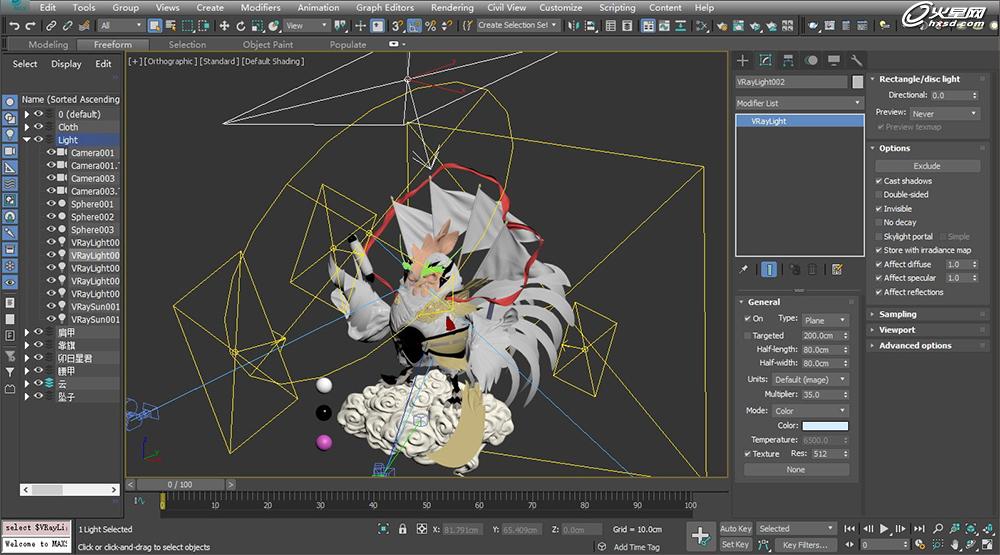Open the Preview dropdown showing Never
This screenshot has width=1000, height=555.
[944, 114]
